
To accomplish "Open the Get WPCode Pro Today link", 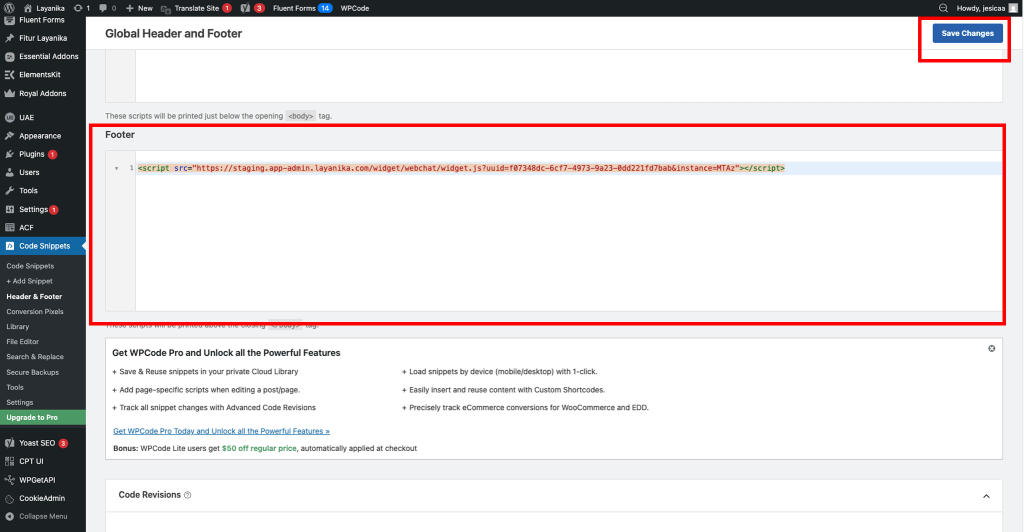I will 221,431.
